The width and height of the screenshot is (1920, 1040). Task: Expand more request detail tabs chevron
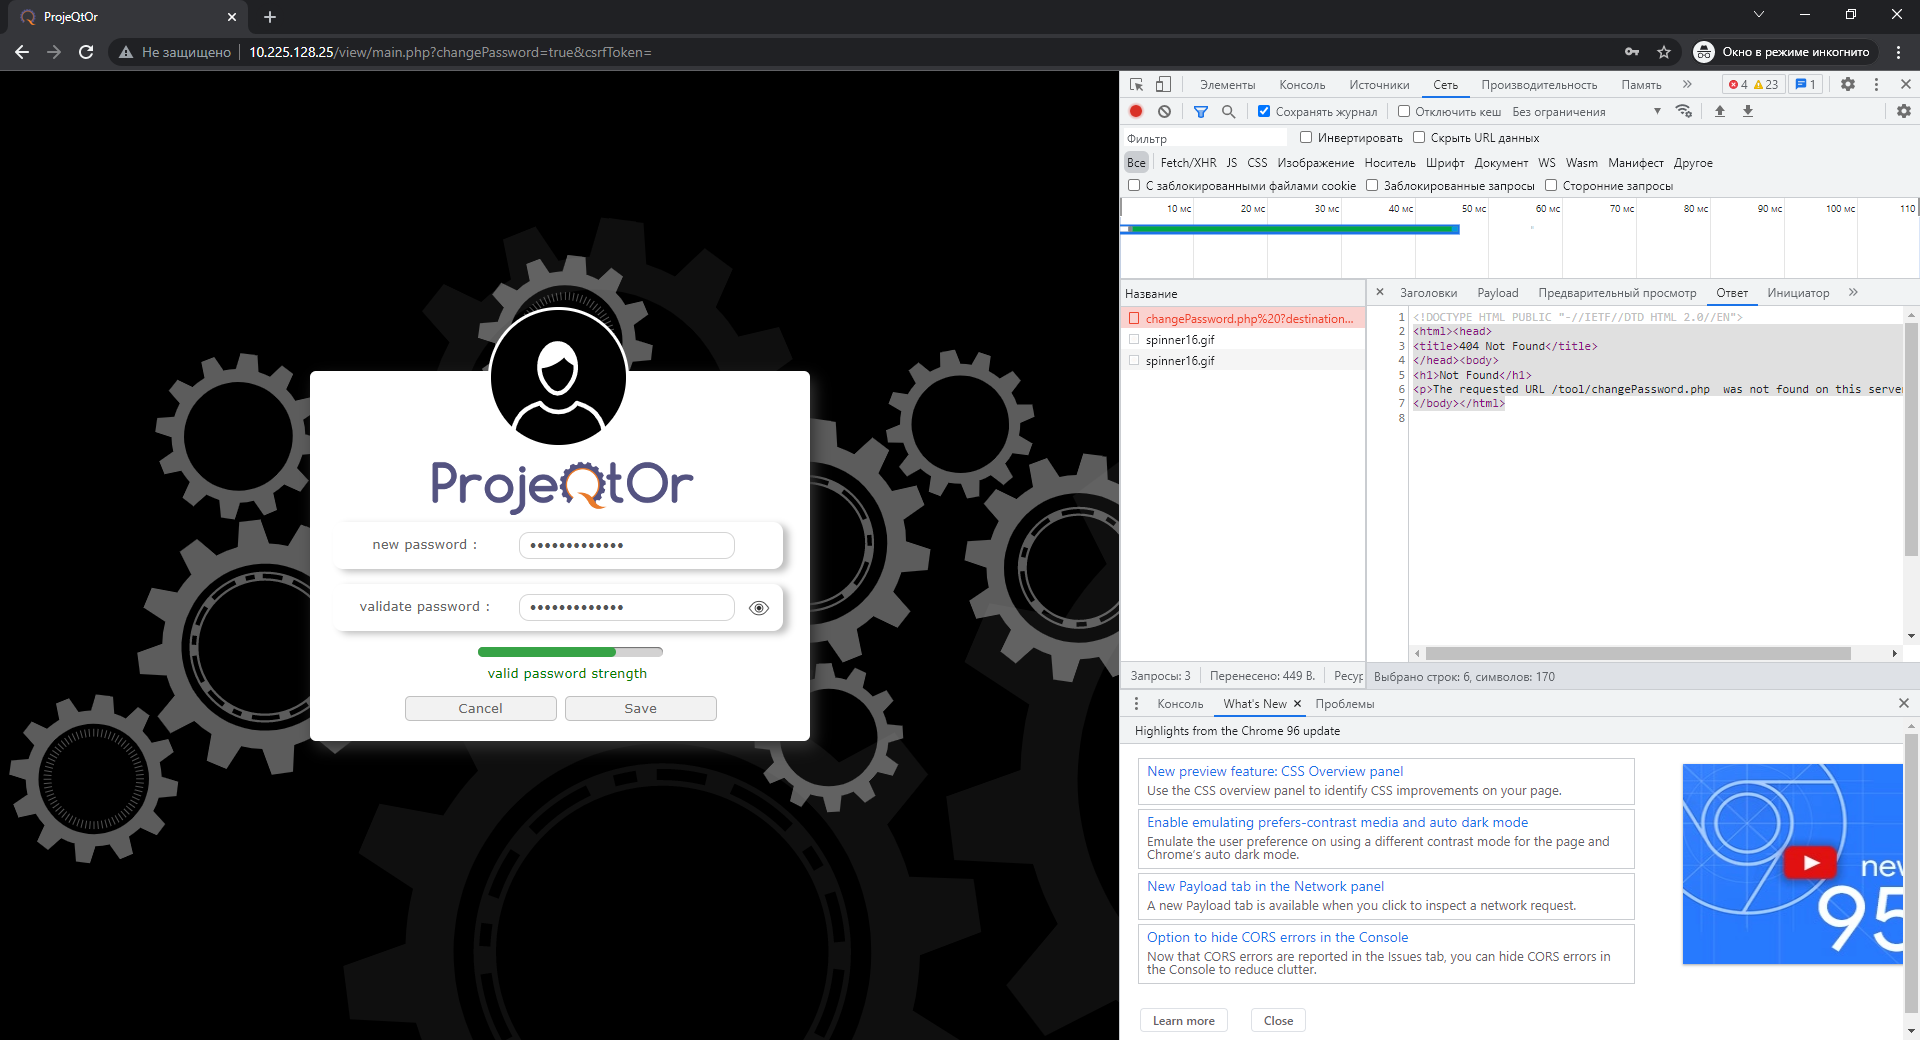click(x=1853, y=292)
